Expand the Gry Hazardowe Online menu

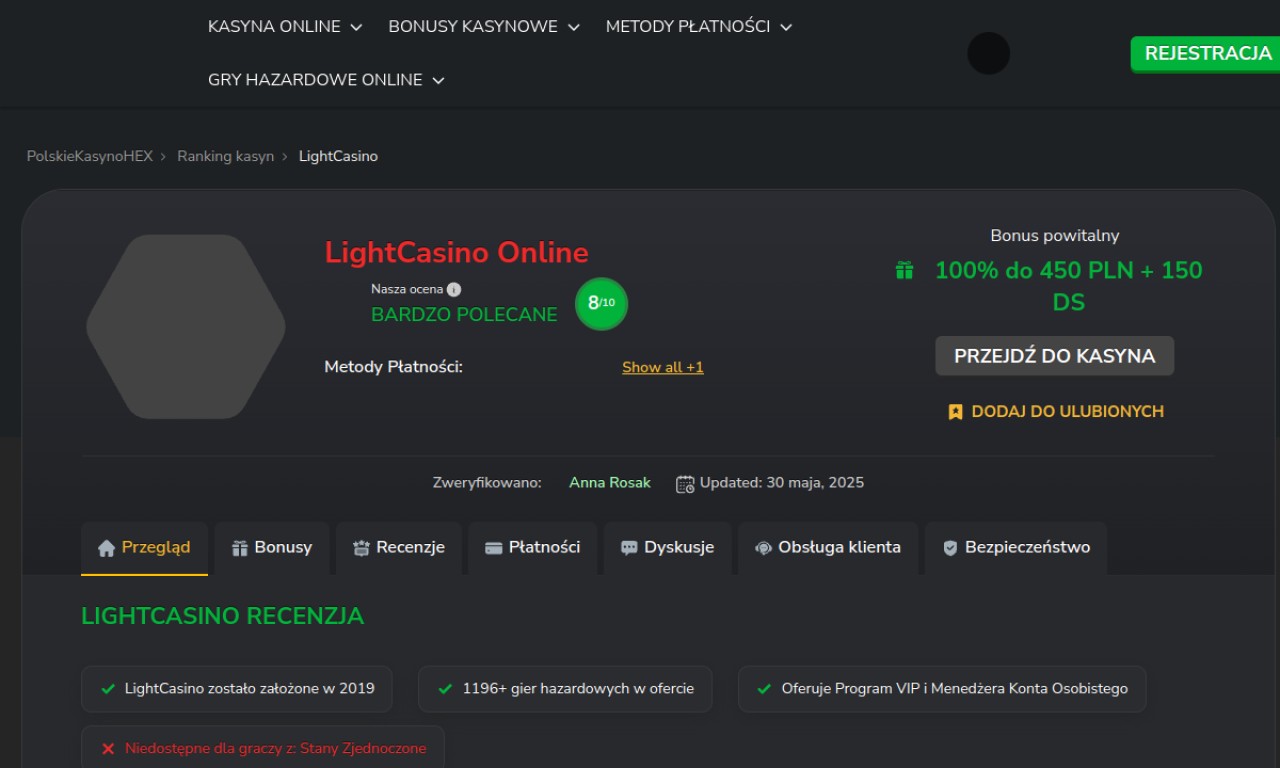click(326, 80)
